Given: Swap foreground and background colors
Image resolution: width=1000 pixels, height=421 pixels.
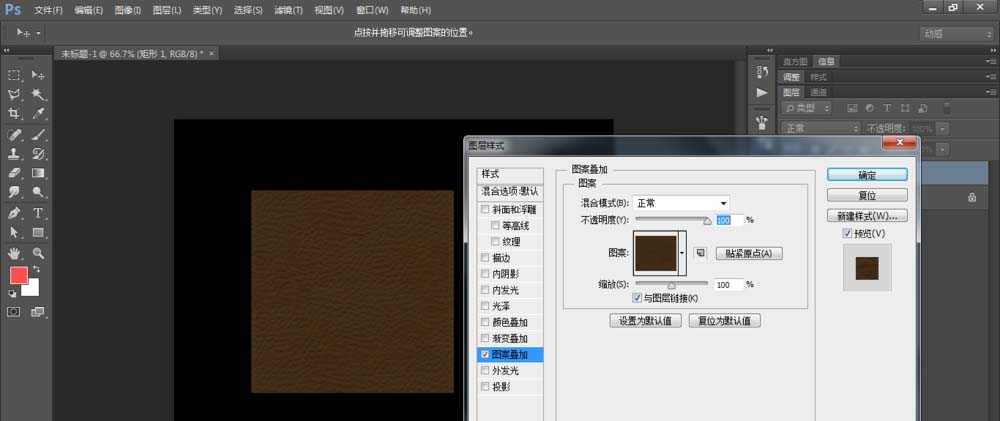Looking at the screenshot, I should tap(36, 270).
